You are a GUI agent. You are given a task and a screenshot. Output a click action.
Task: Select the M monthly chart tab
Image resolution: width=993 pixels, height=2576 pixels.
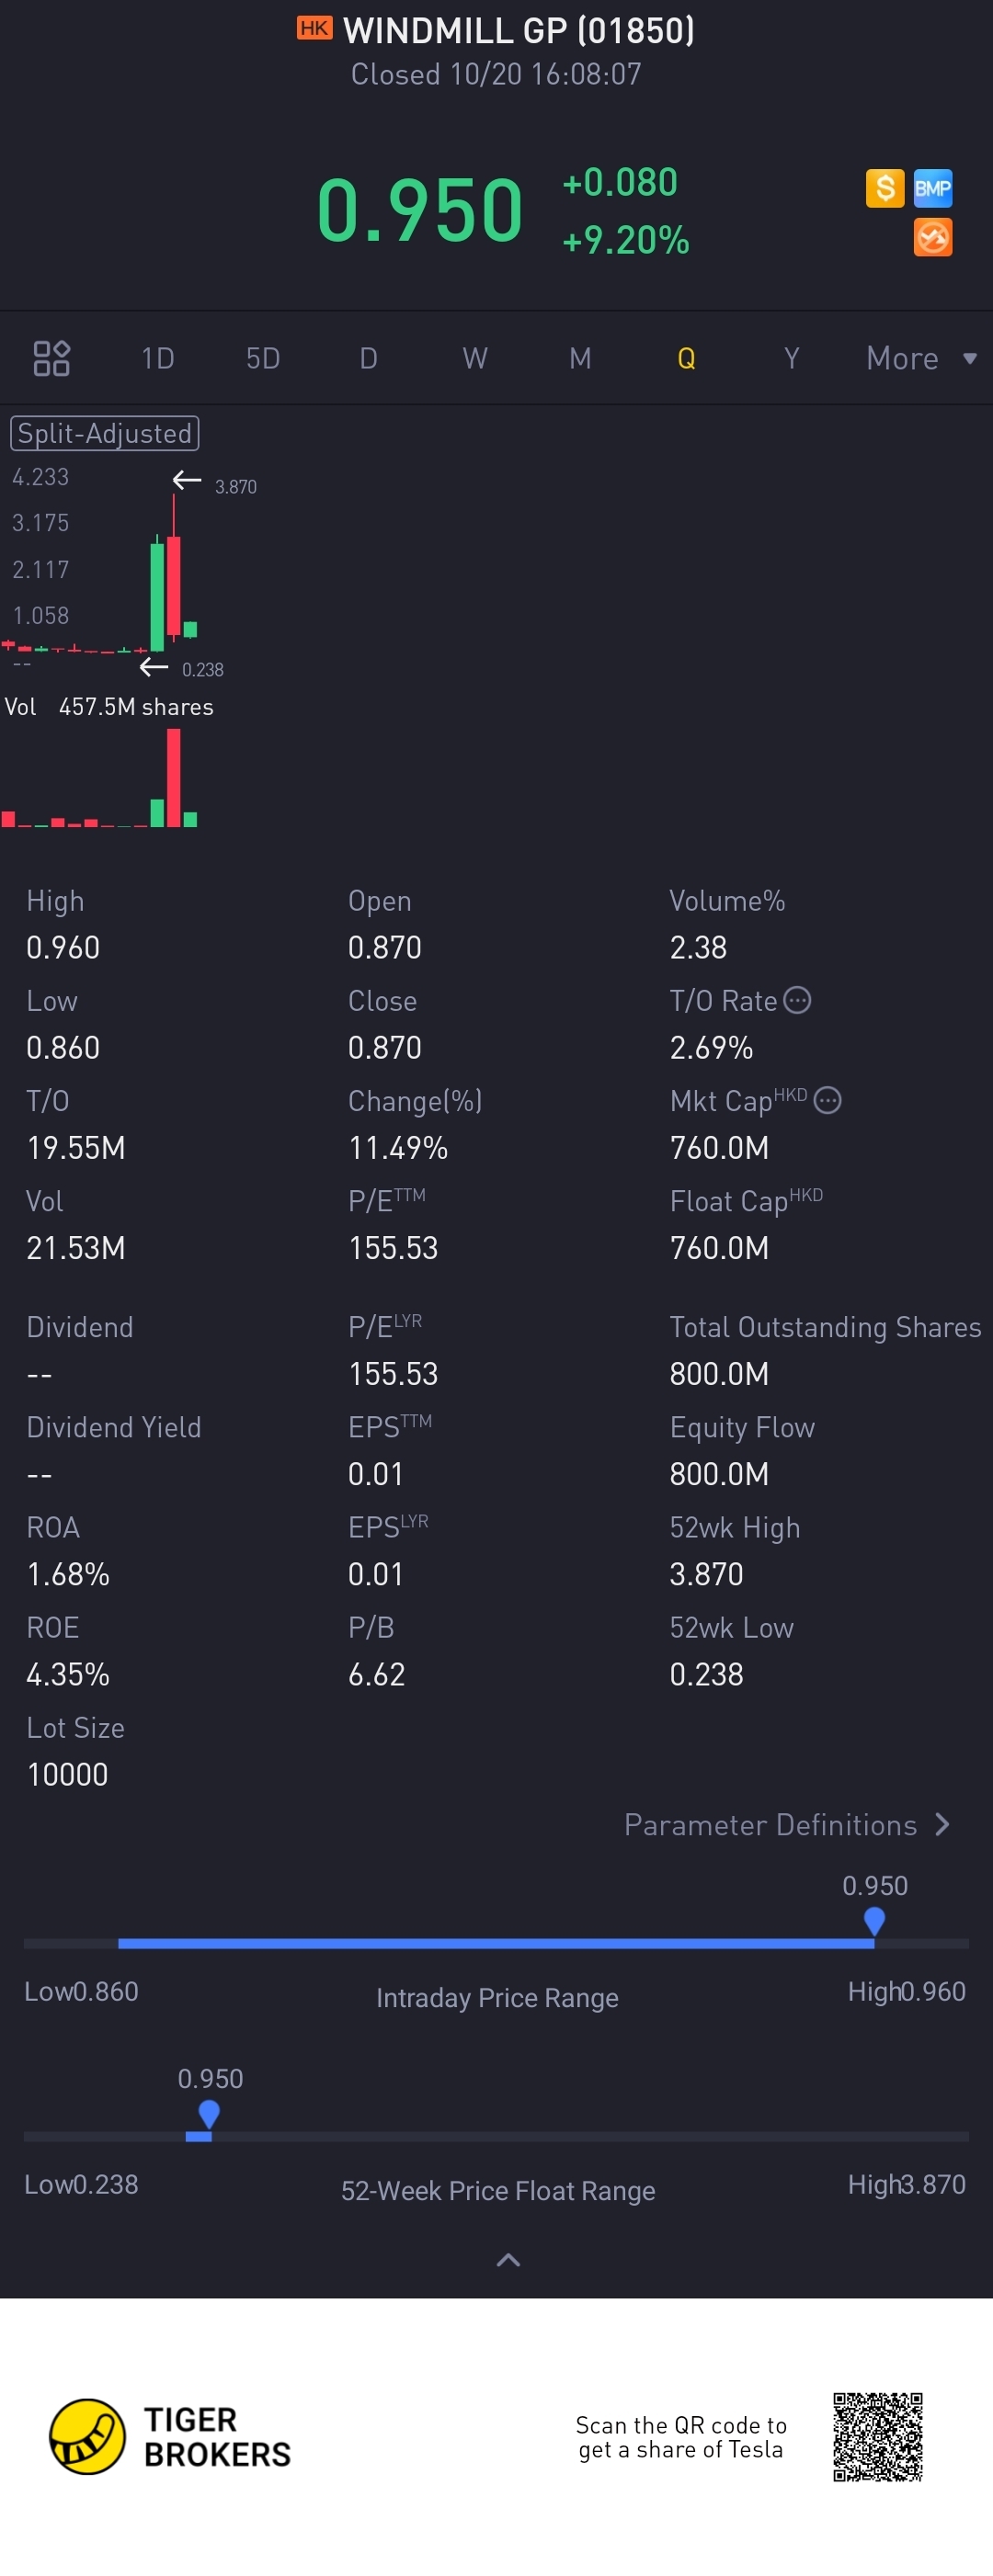coord(580,358)
